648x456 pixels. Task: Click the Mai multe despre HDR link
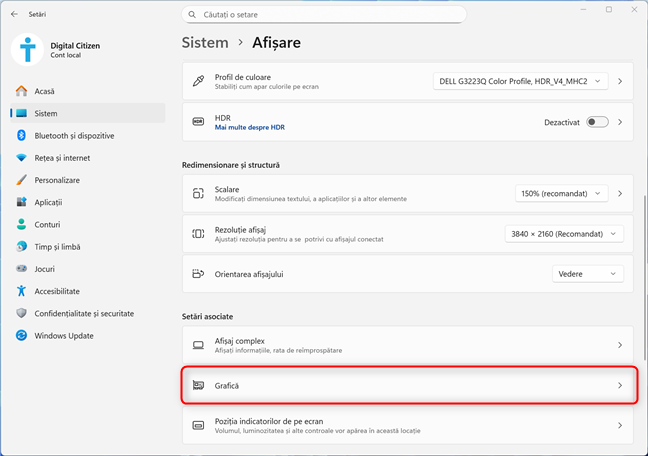[247, 128]
